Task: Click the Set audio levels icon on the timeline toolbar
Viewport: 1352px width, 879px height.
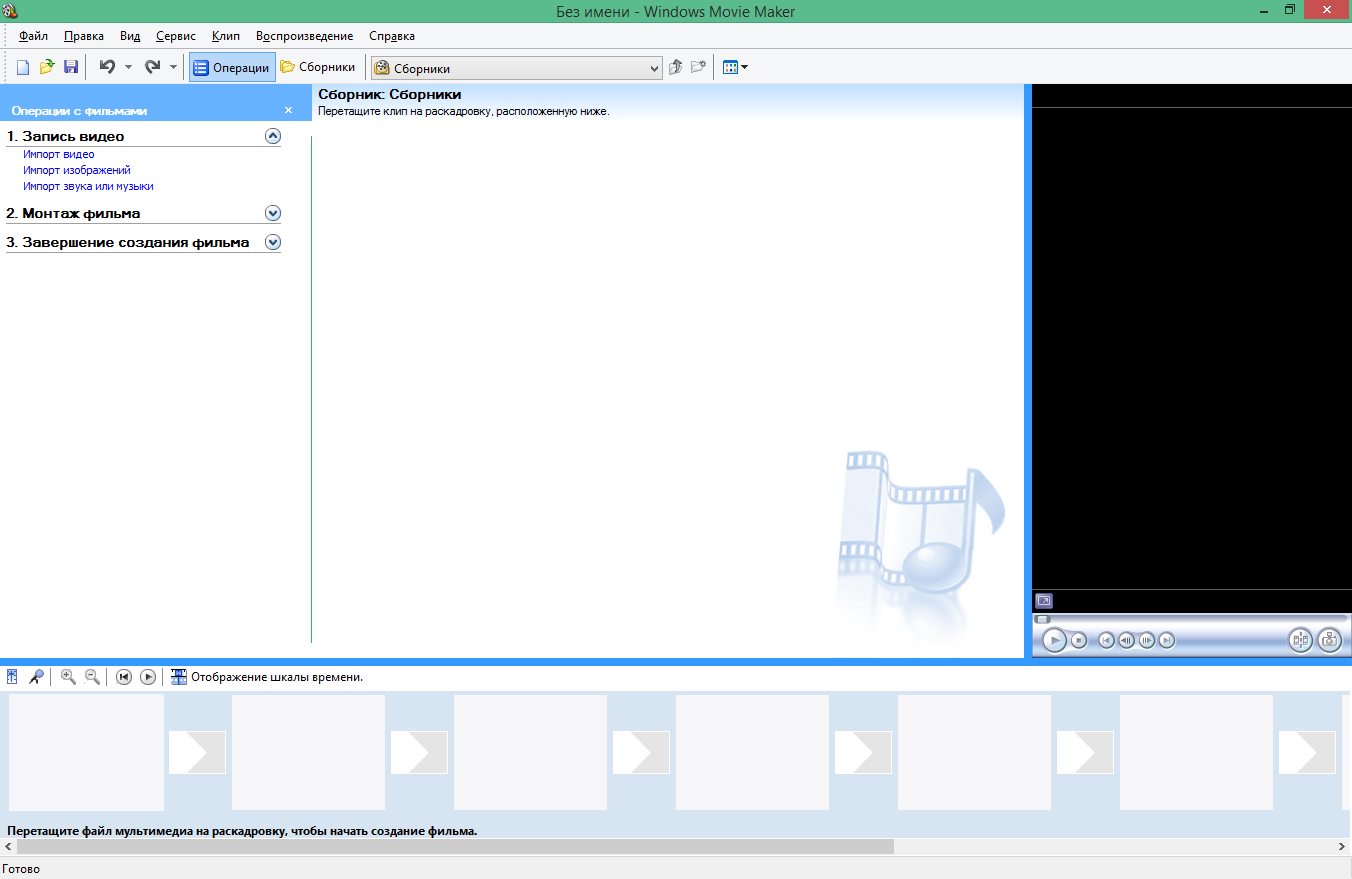Action: 11,677
